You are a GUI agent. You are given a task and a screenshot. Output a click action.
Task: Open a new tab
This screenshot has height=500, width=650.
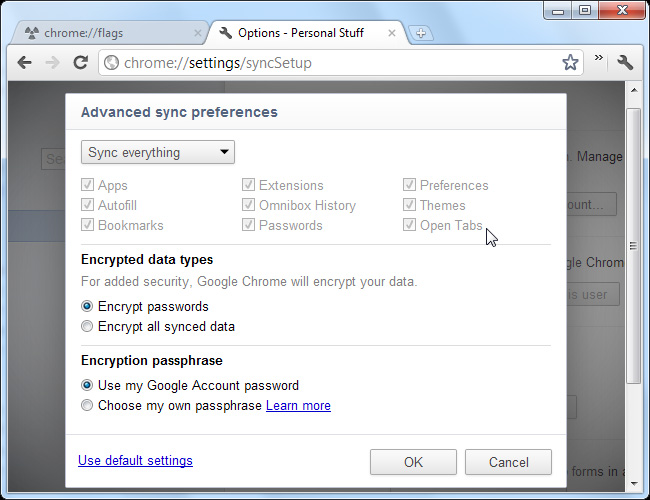(x=421, y=33)
